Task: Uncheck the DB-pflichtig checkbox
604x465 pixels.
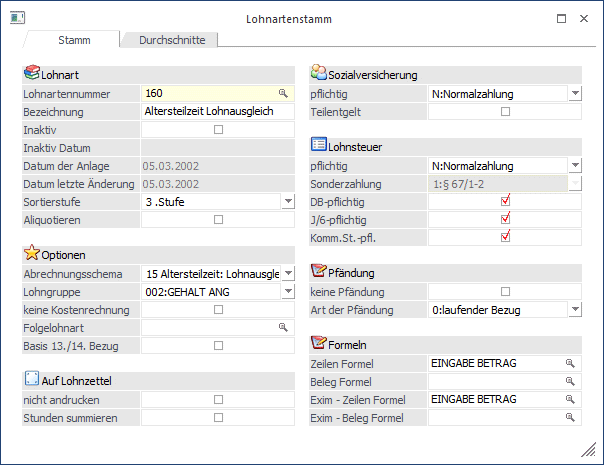Action: [506, 201]
